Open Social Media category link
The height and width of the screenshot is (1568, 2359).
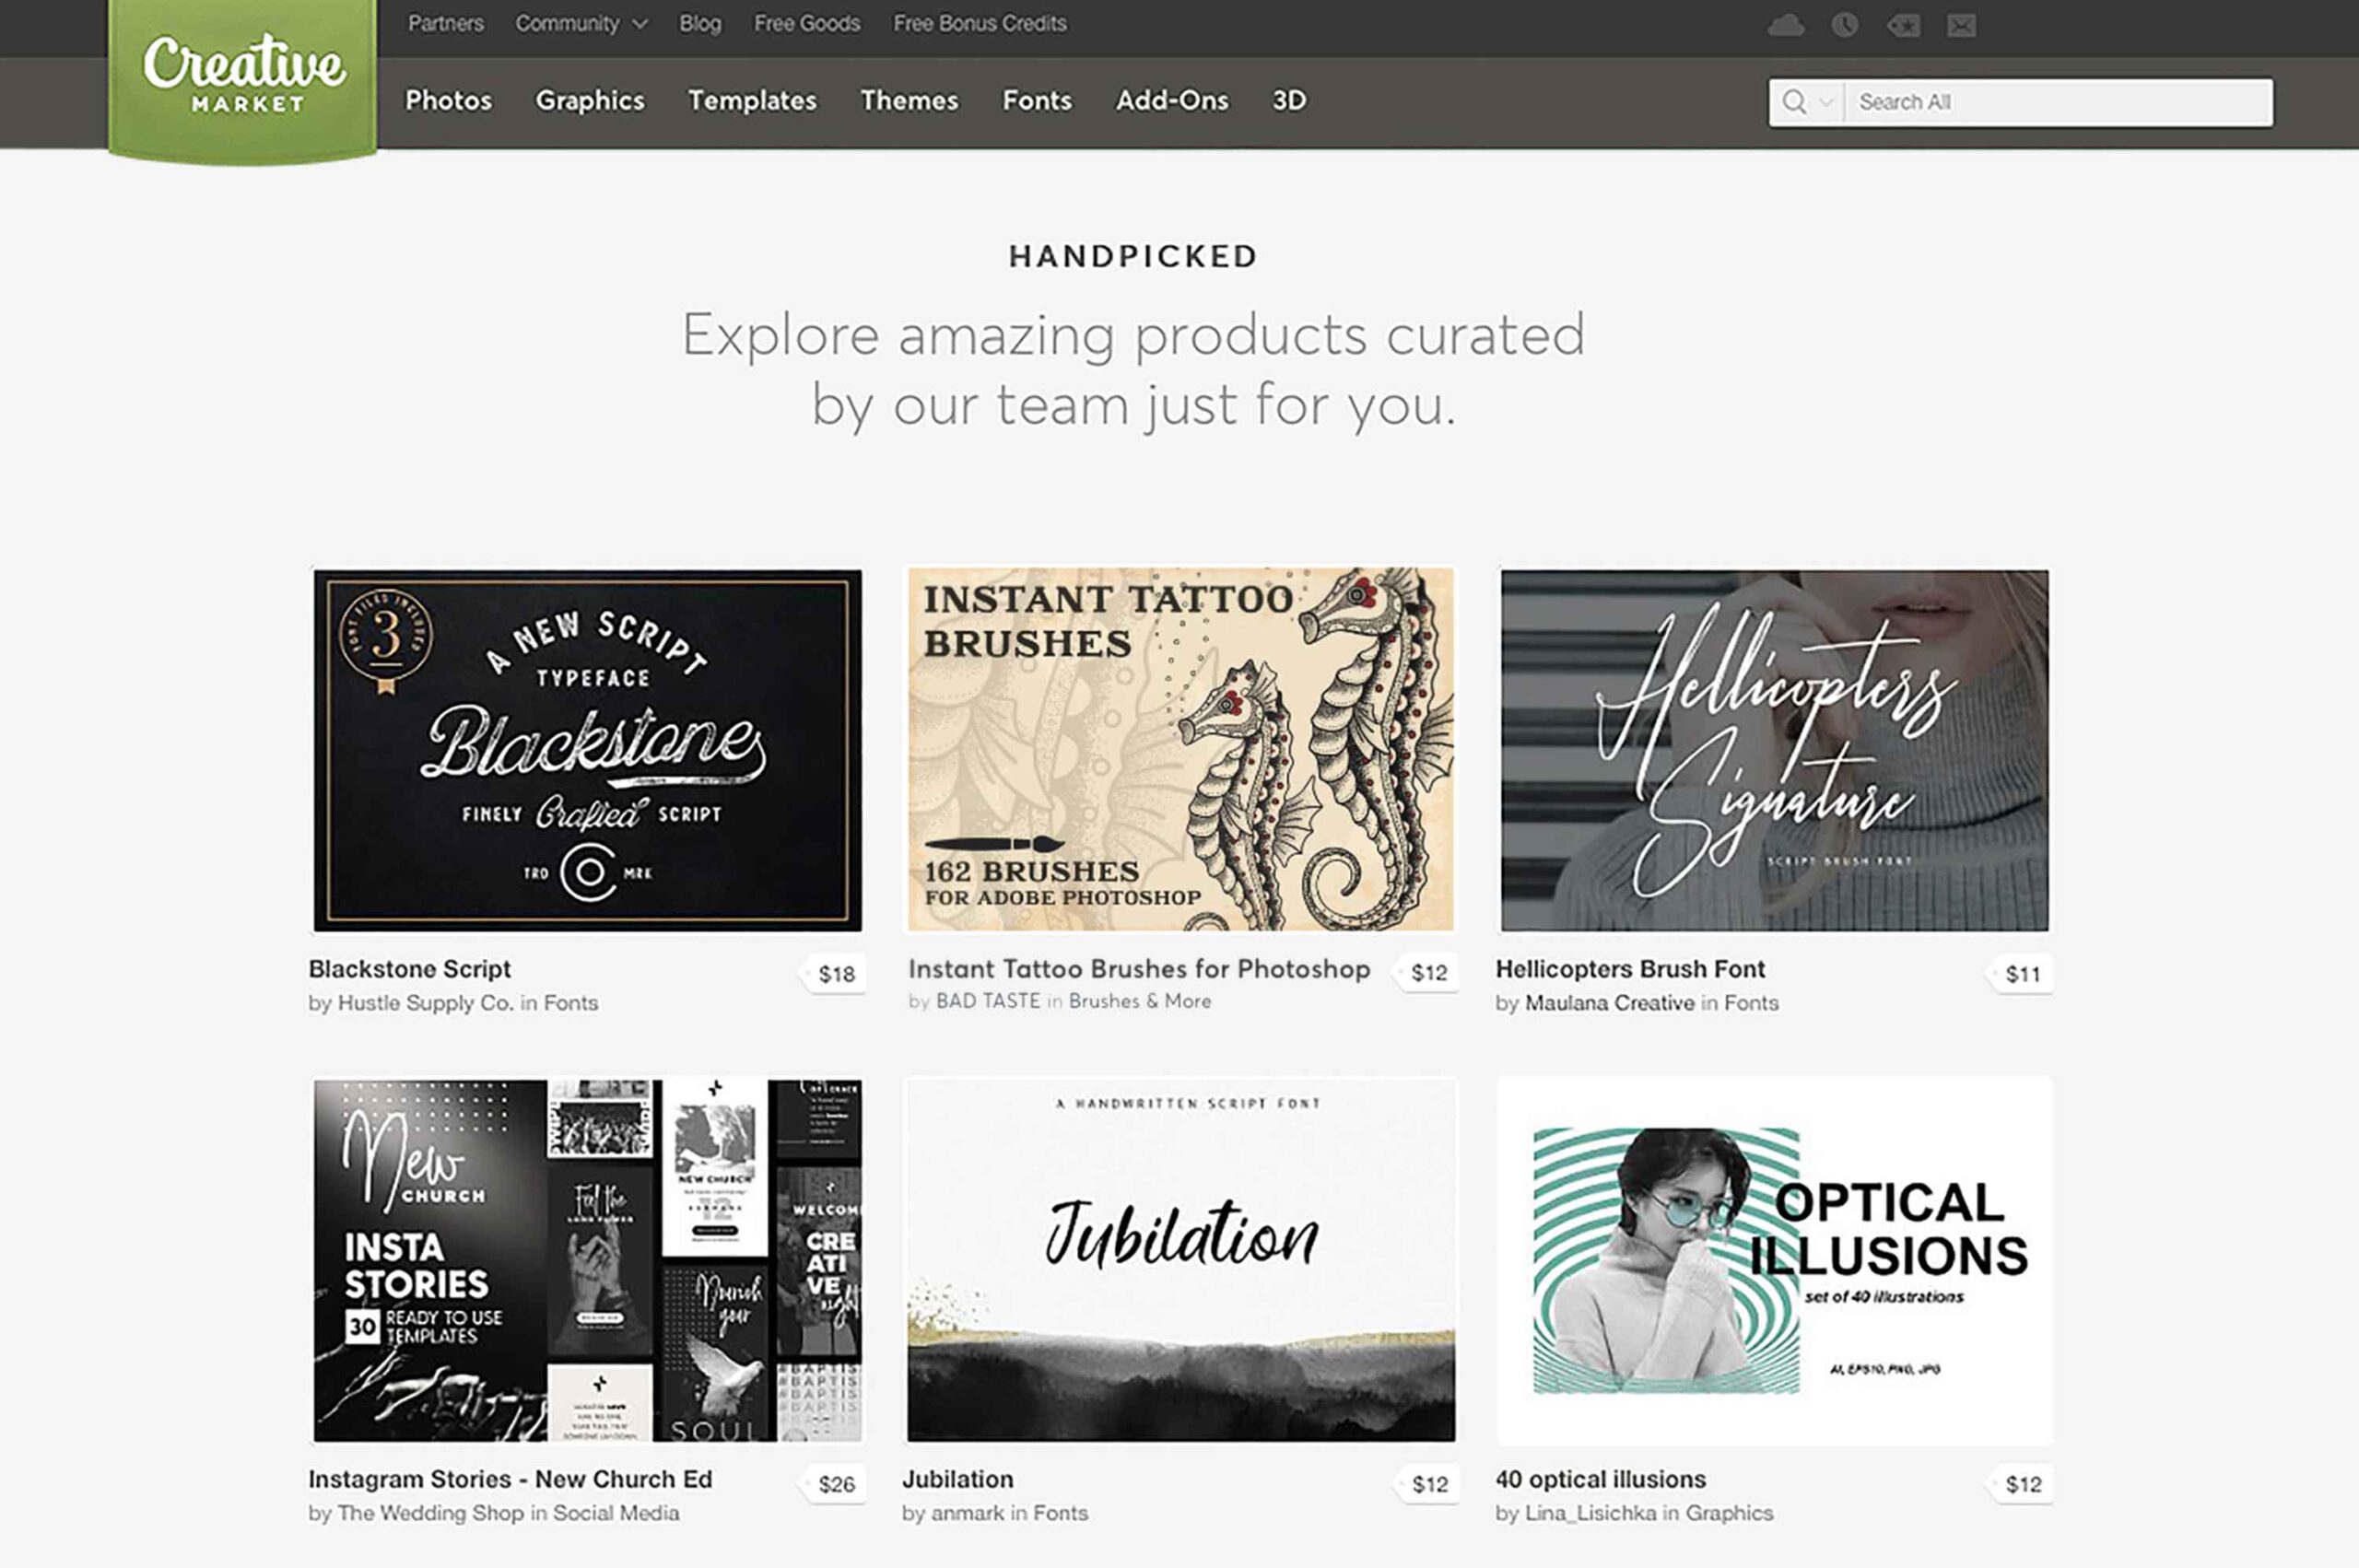pos(616,1513)
